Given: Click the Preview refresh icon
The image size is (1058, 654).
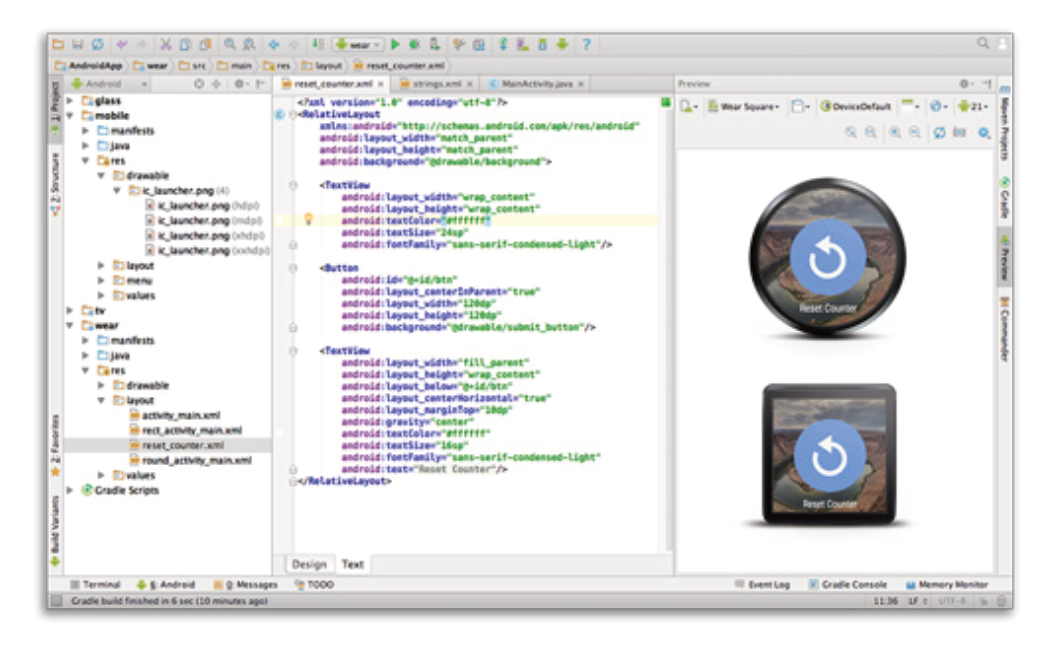Looking at the screenshot, I should 939,132.
